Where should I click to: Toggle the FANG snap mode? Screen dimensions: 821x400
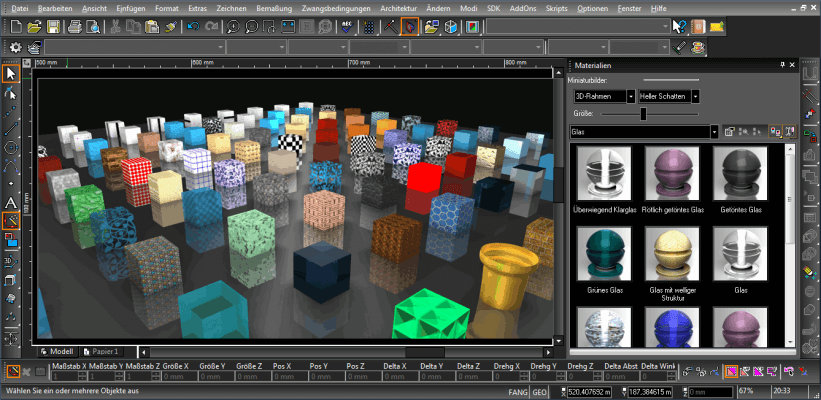pyautogui.click(x=518, y=392)
